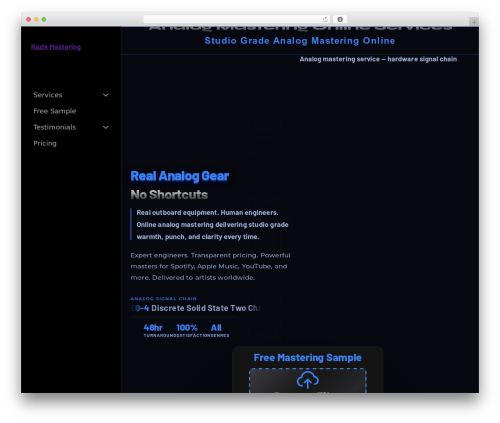Open the Testimonials menu item

(x=55, y=127)
